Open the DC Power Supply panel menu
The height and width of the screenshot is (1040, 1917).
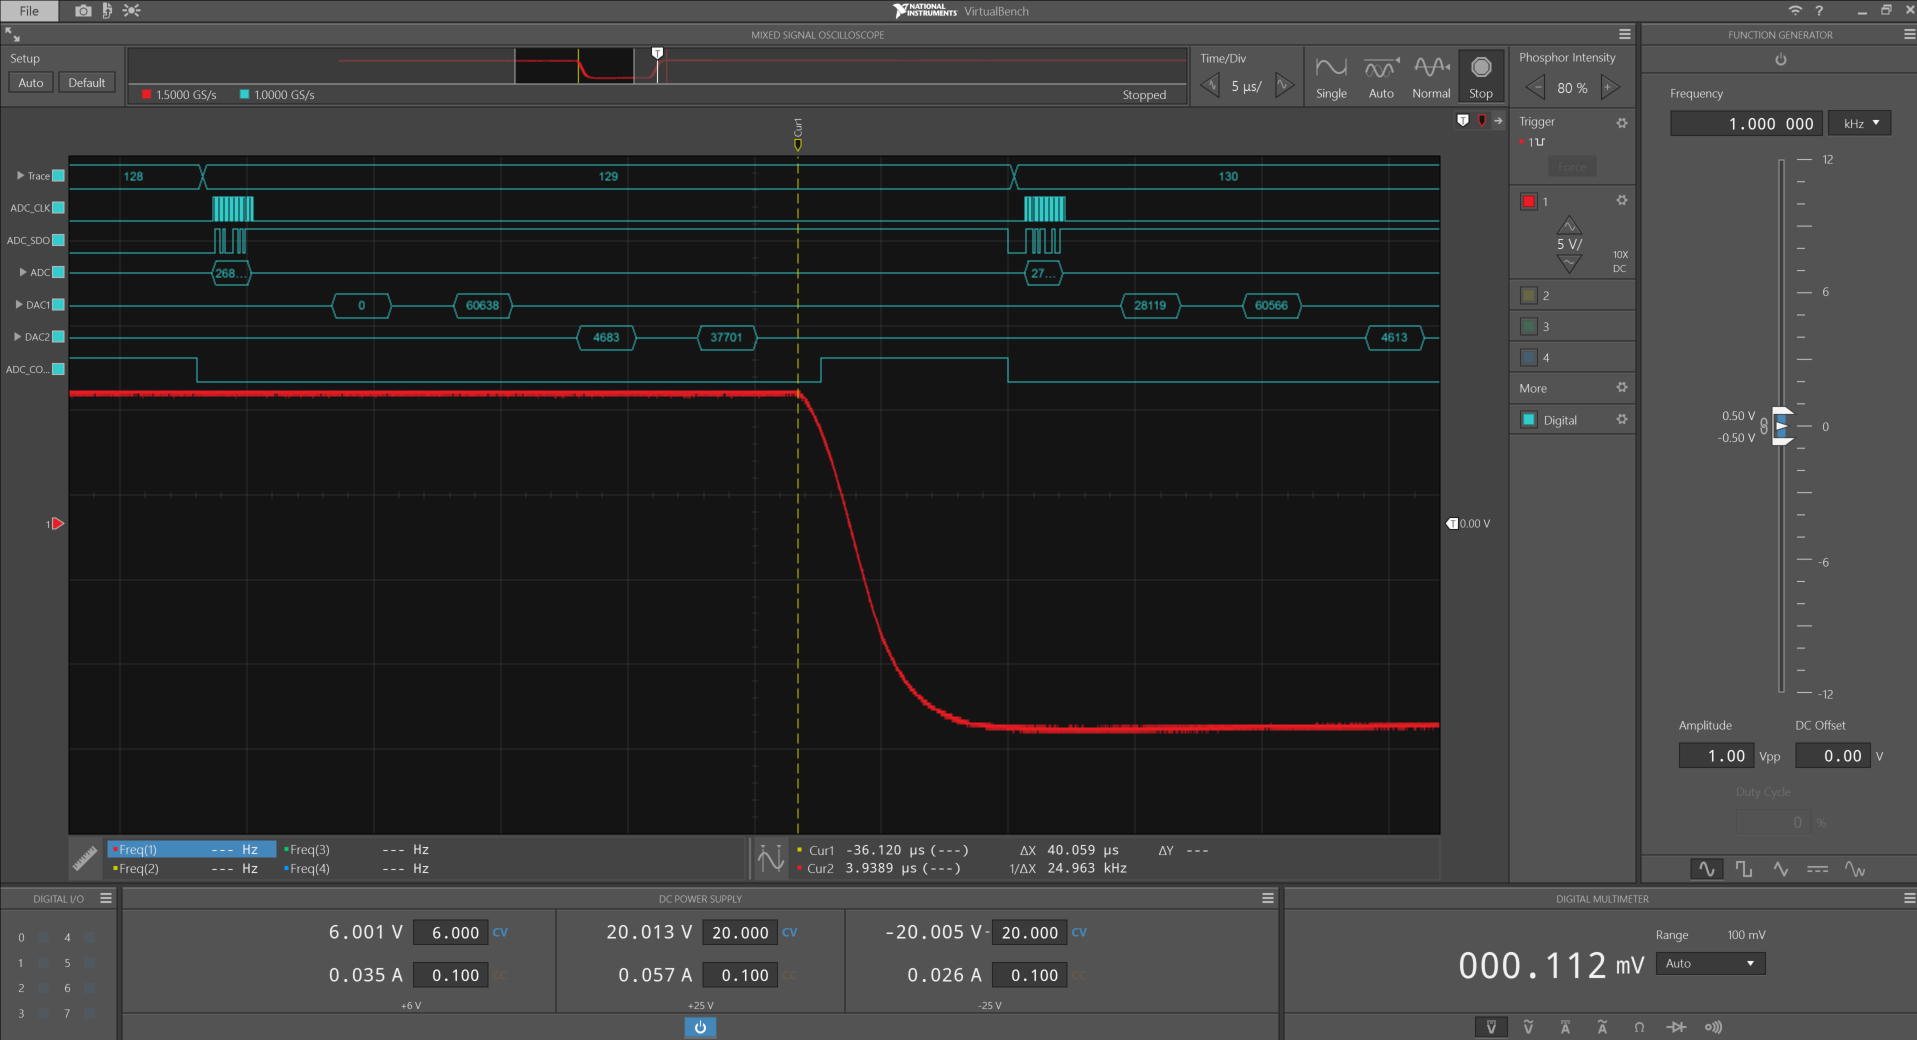[1267, 898]
